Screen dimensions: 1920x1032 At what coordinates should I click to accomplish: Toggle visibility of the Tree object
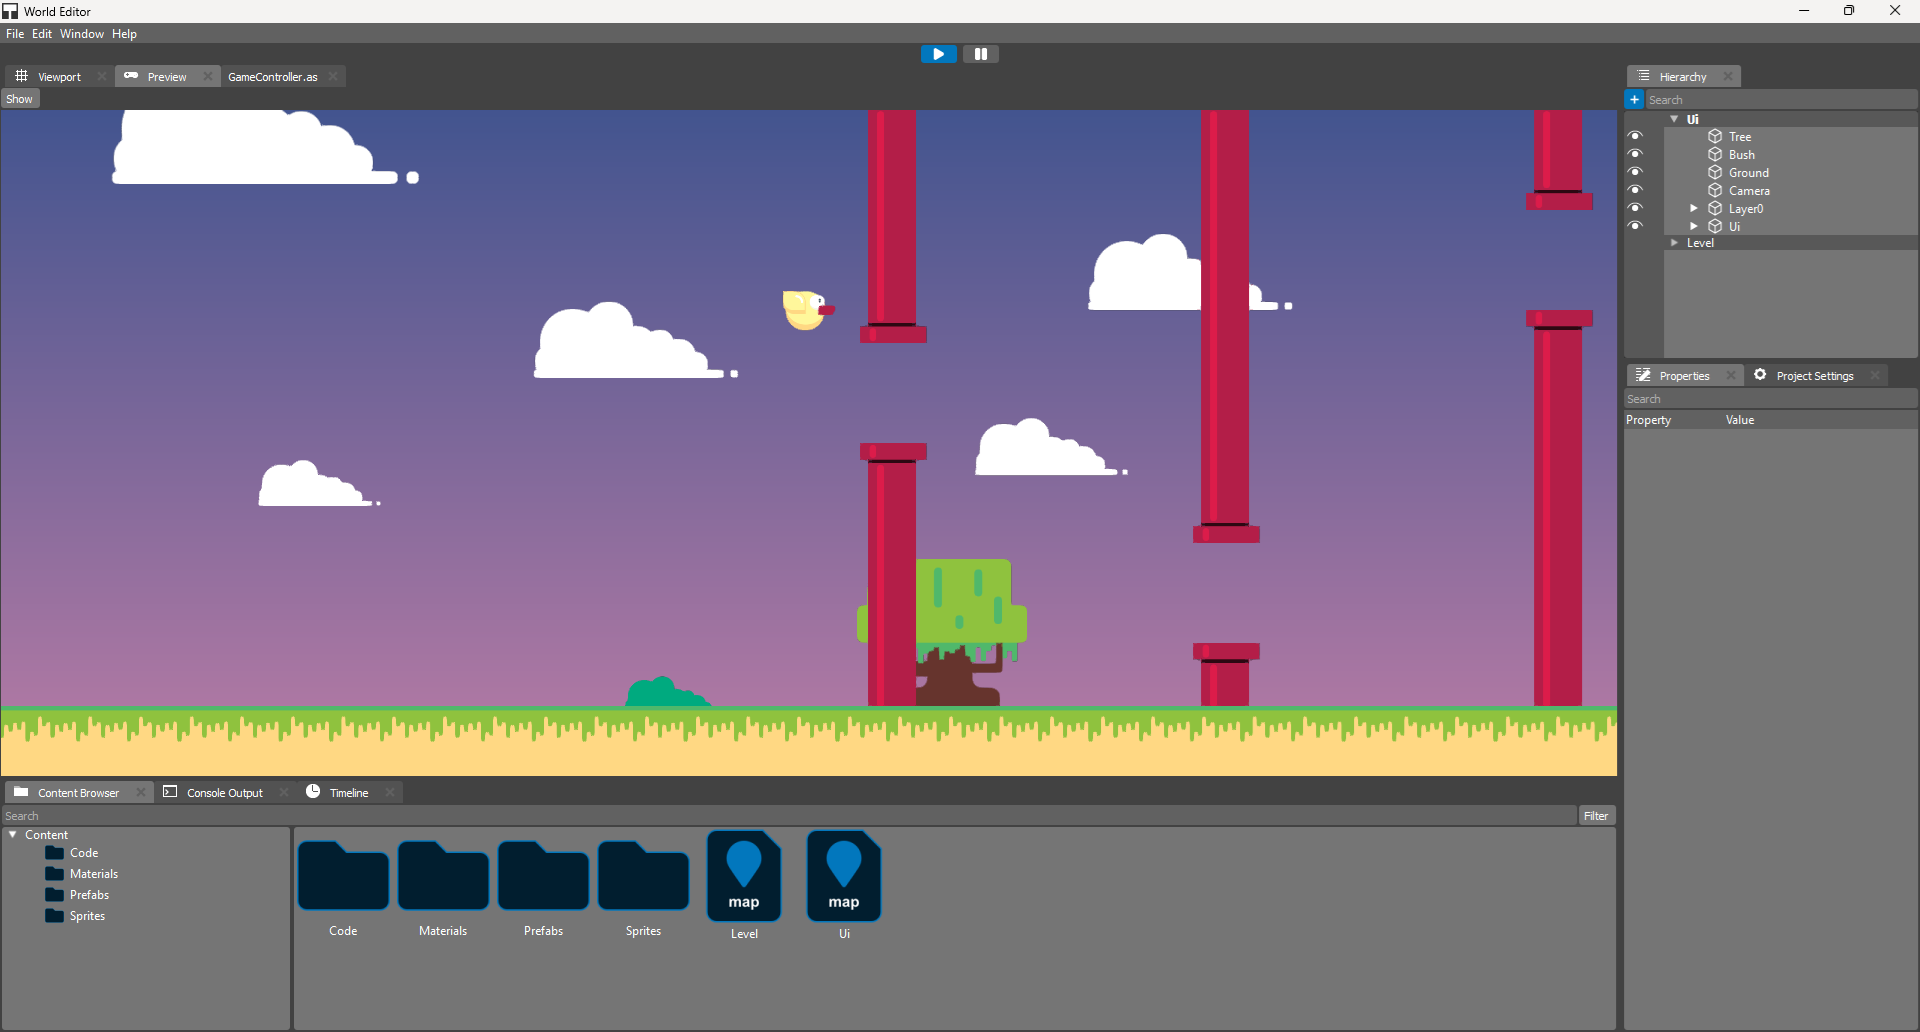click(x=1635, y=136)
